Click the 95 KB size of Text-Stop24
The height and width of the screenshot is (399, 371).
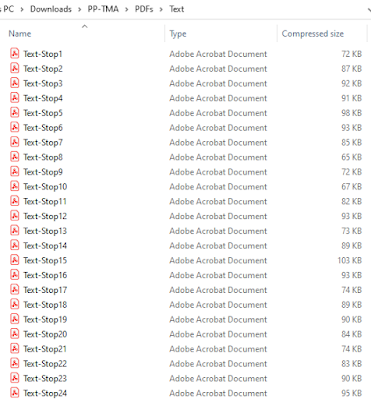(x=351, y=393)
